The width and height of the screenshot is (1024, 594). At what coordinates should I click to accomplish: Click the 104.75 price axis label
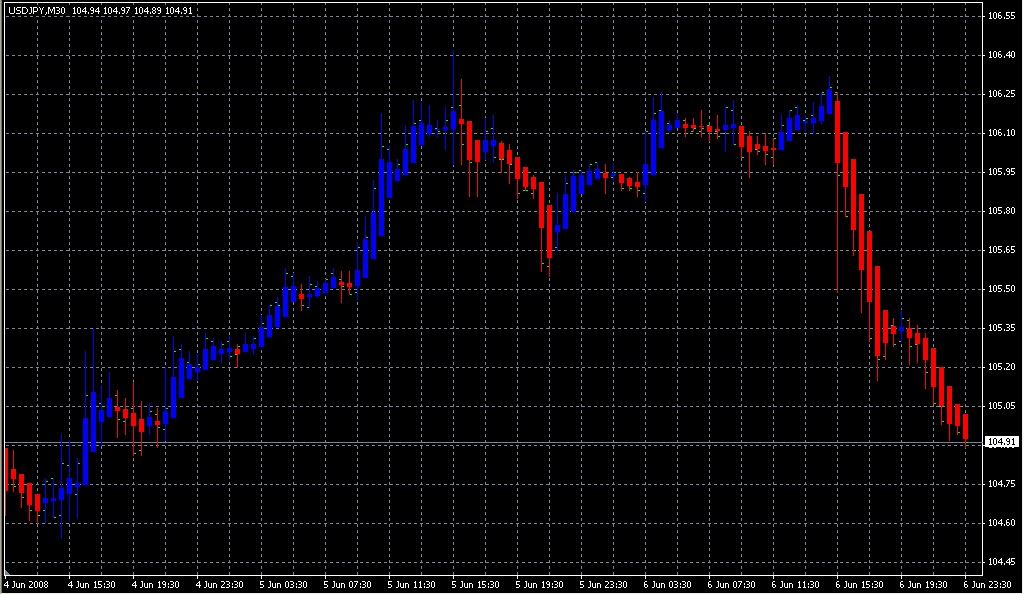(1002, 484)
